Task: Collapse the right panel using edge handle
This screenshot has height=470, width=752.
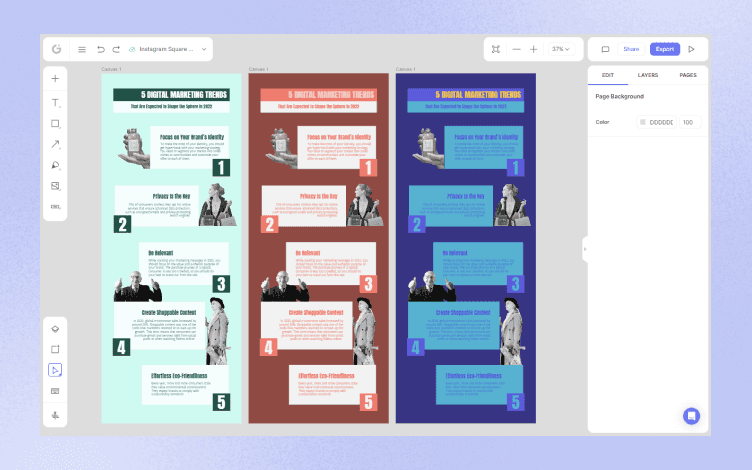Action: click(x=585, y=249)
